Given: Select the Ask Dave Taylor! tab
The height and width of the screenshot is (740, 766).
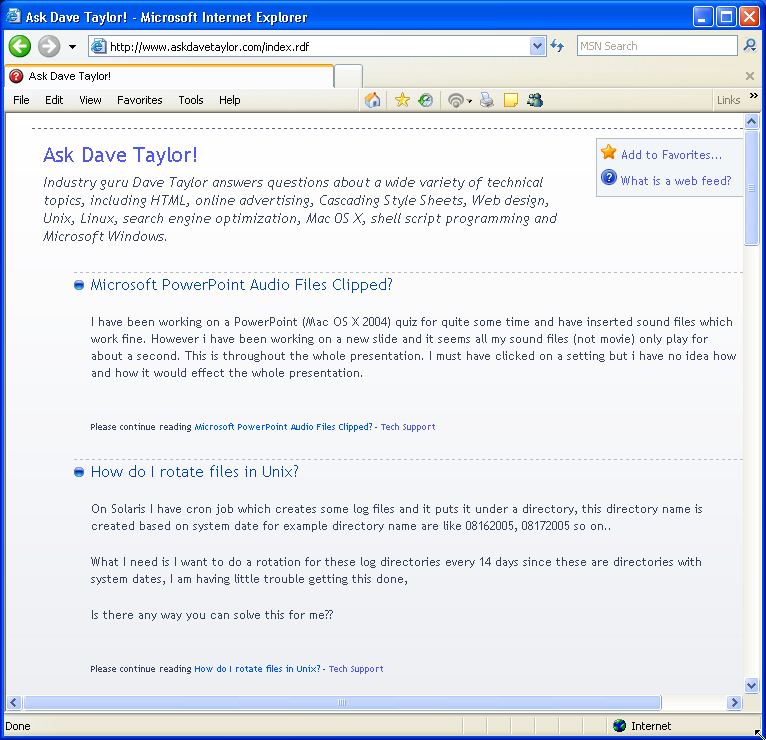Looking at the screenshot, I should point(169,76).
